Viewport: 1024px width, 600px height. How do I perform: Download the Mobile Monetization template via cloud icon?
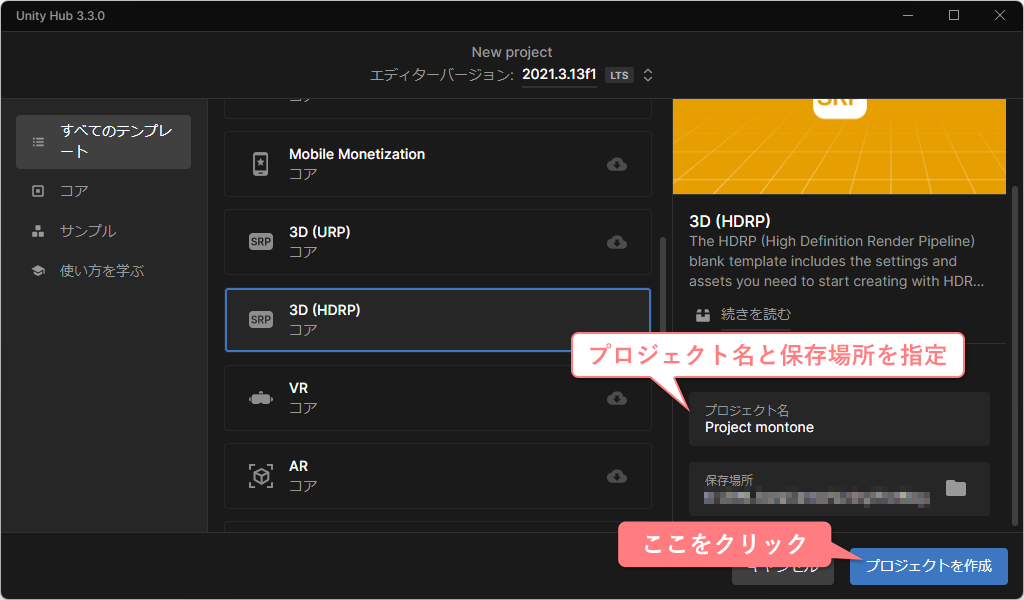coord(616,164)
